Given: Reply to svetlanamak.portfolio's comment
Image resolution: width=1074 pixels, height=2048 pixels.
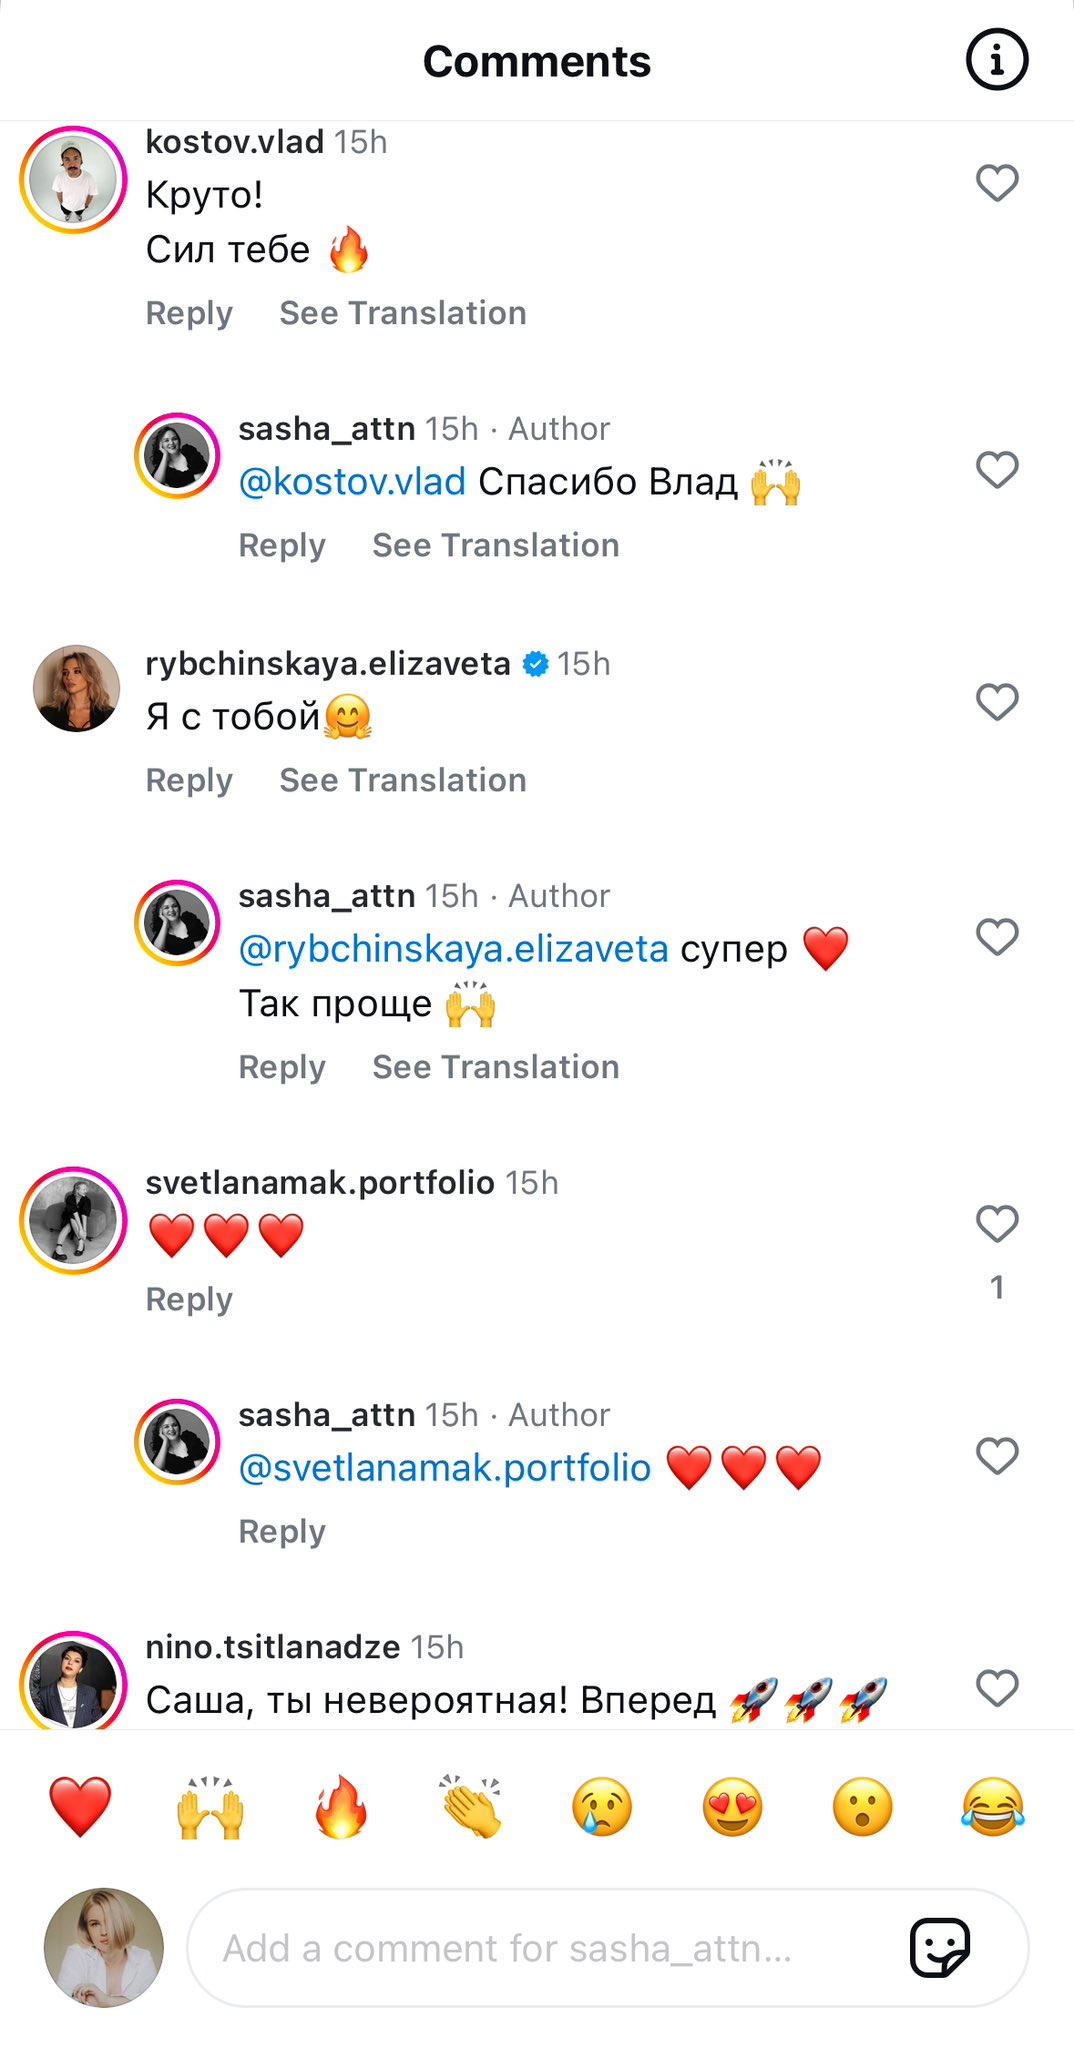Looking at the screenshot, I should click(x=189, y=1299).
